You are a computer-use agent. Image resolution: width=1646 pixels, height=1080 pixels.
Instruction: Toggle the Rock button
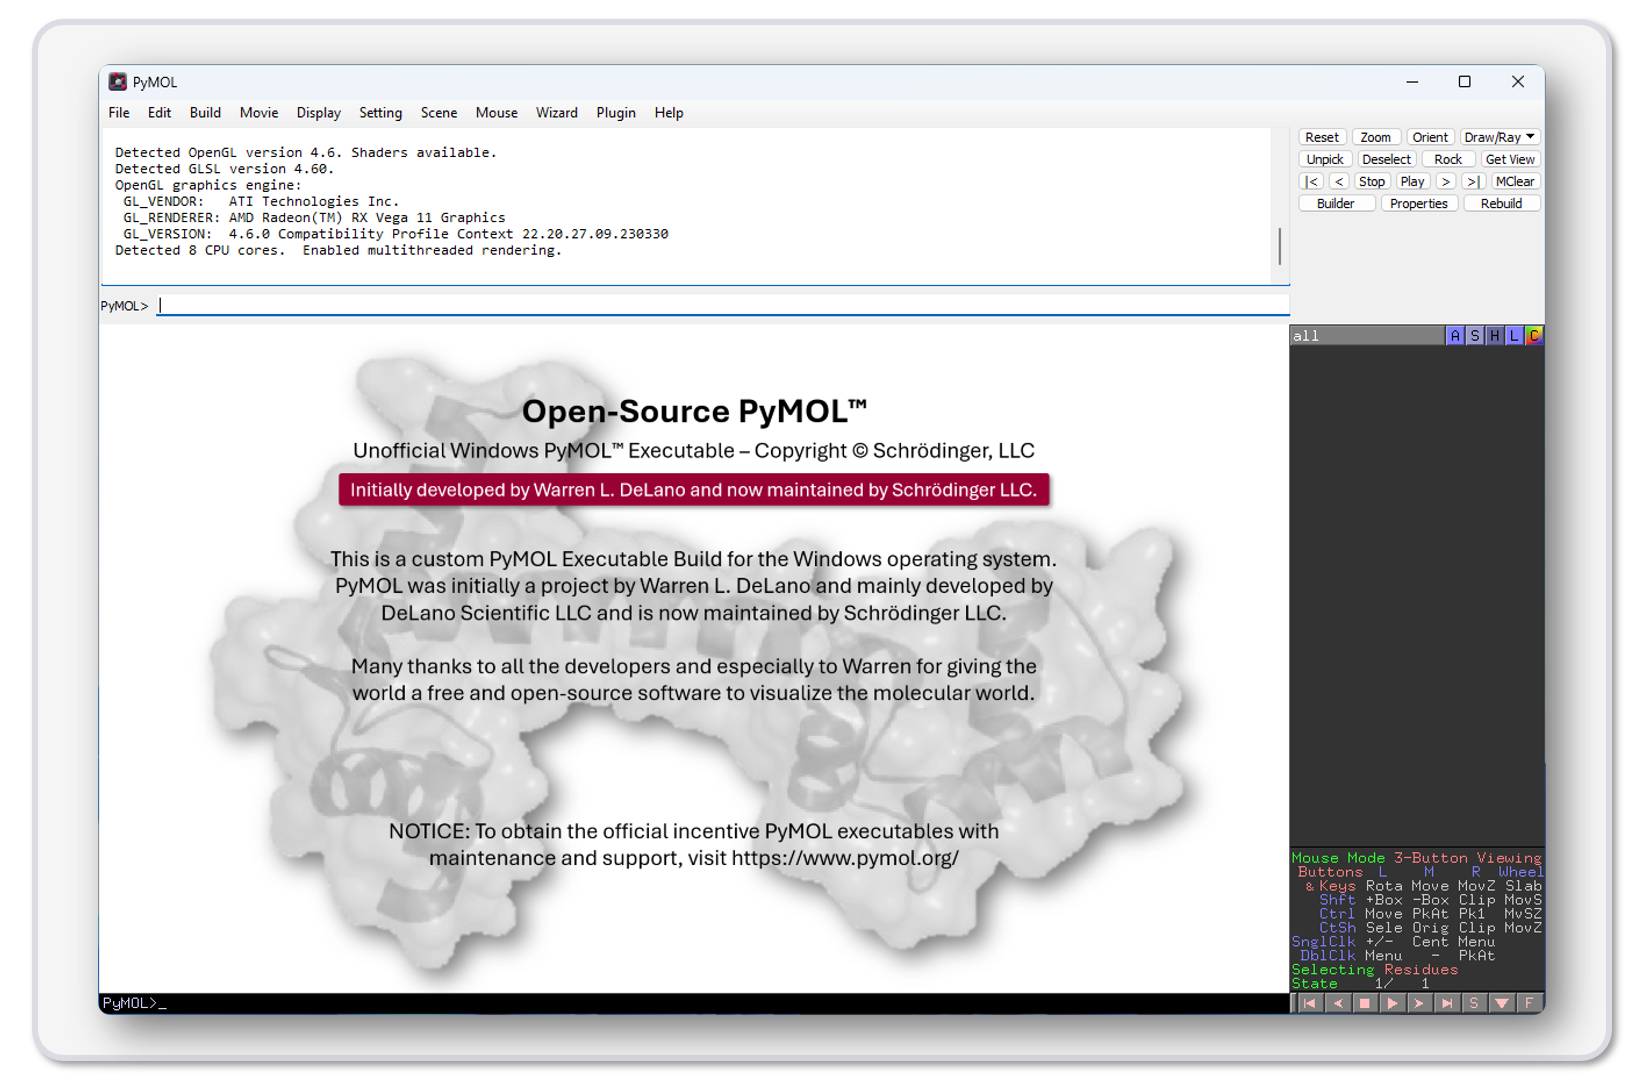pos(1448,159)
